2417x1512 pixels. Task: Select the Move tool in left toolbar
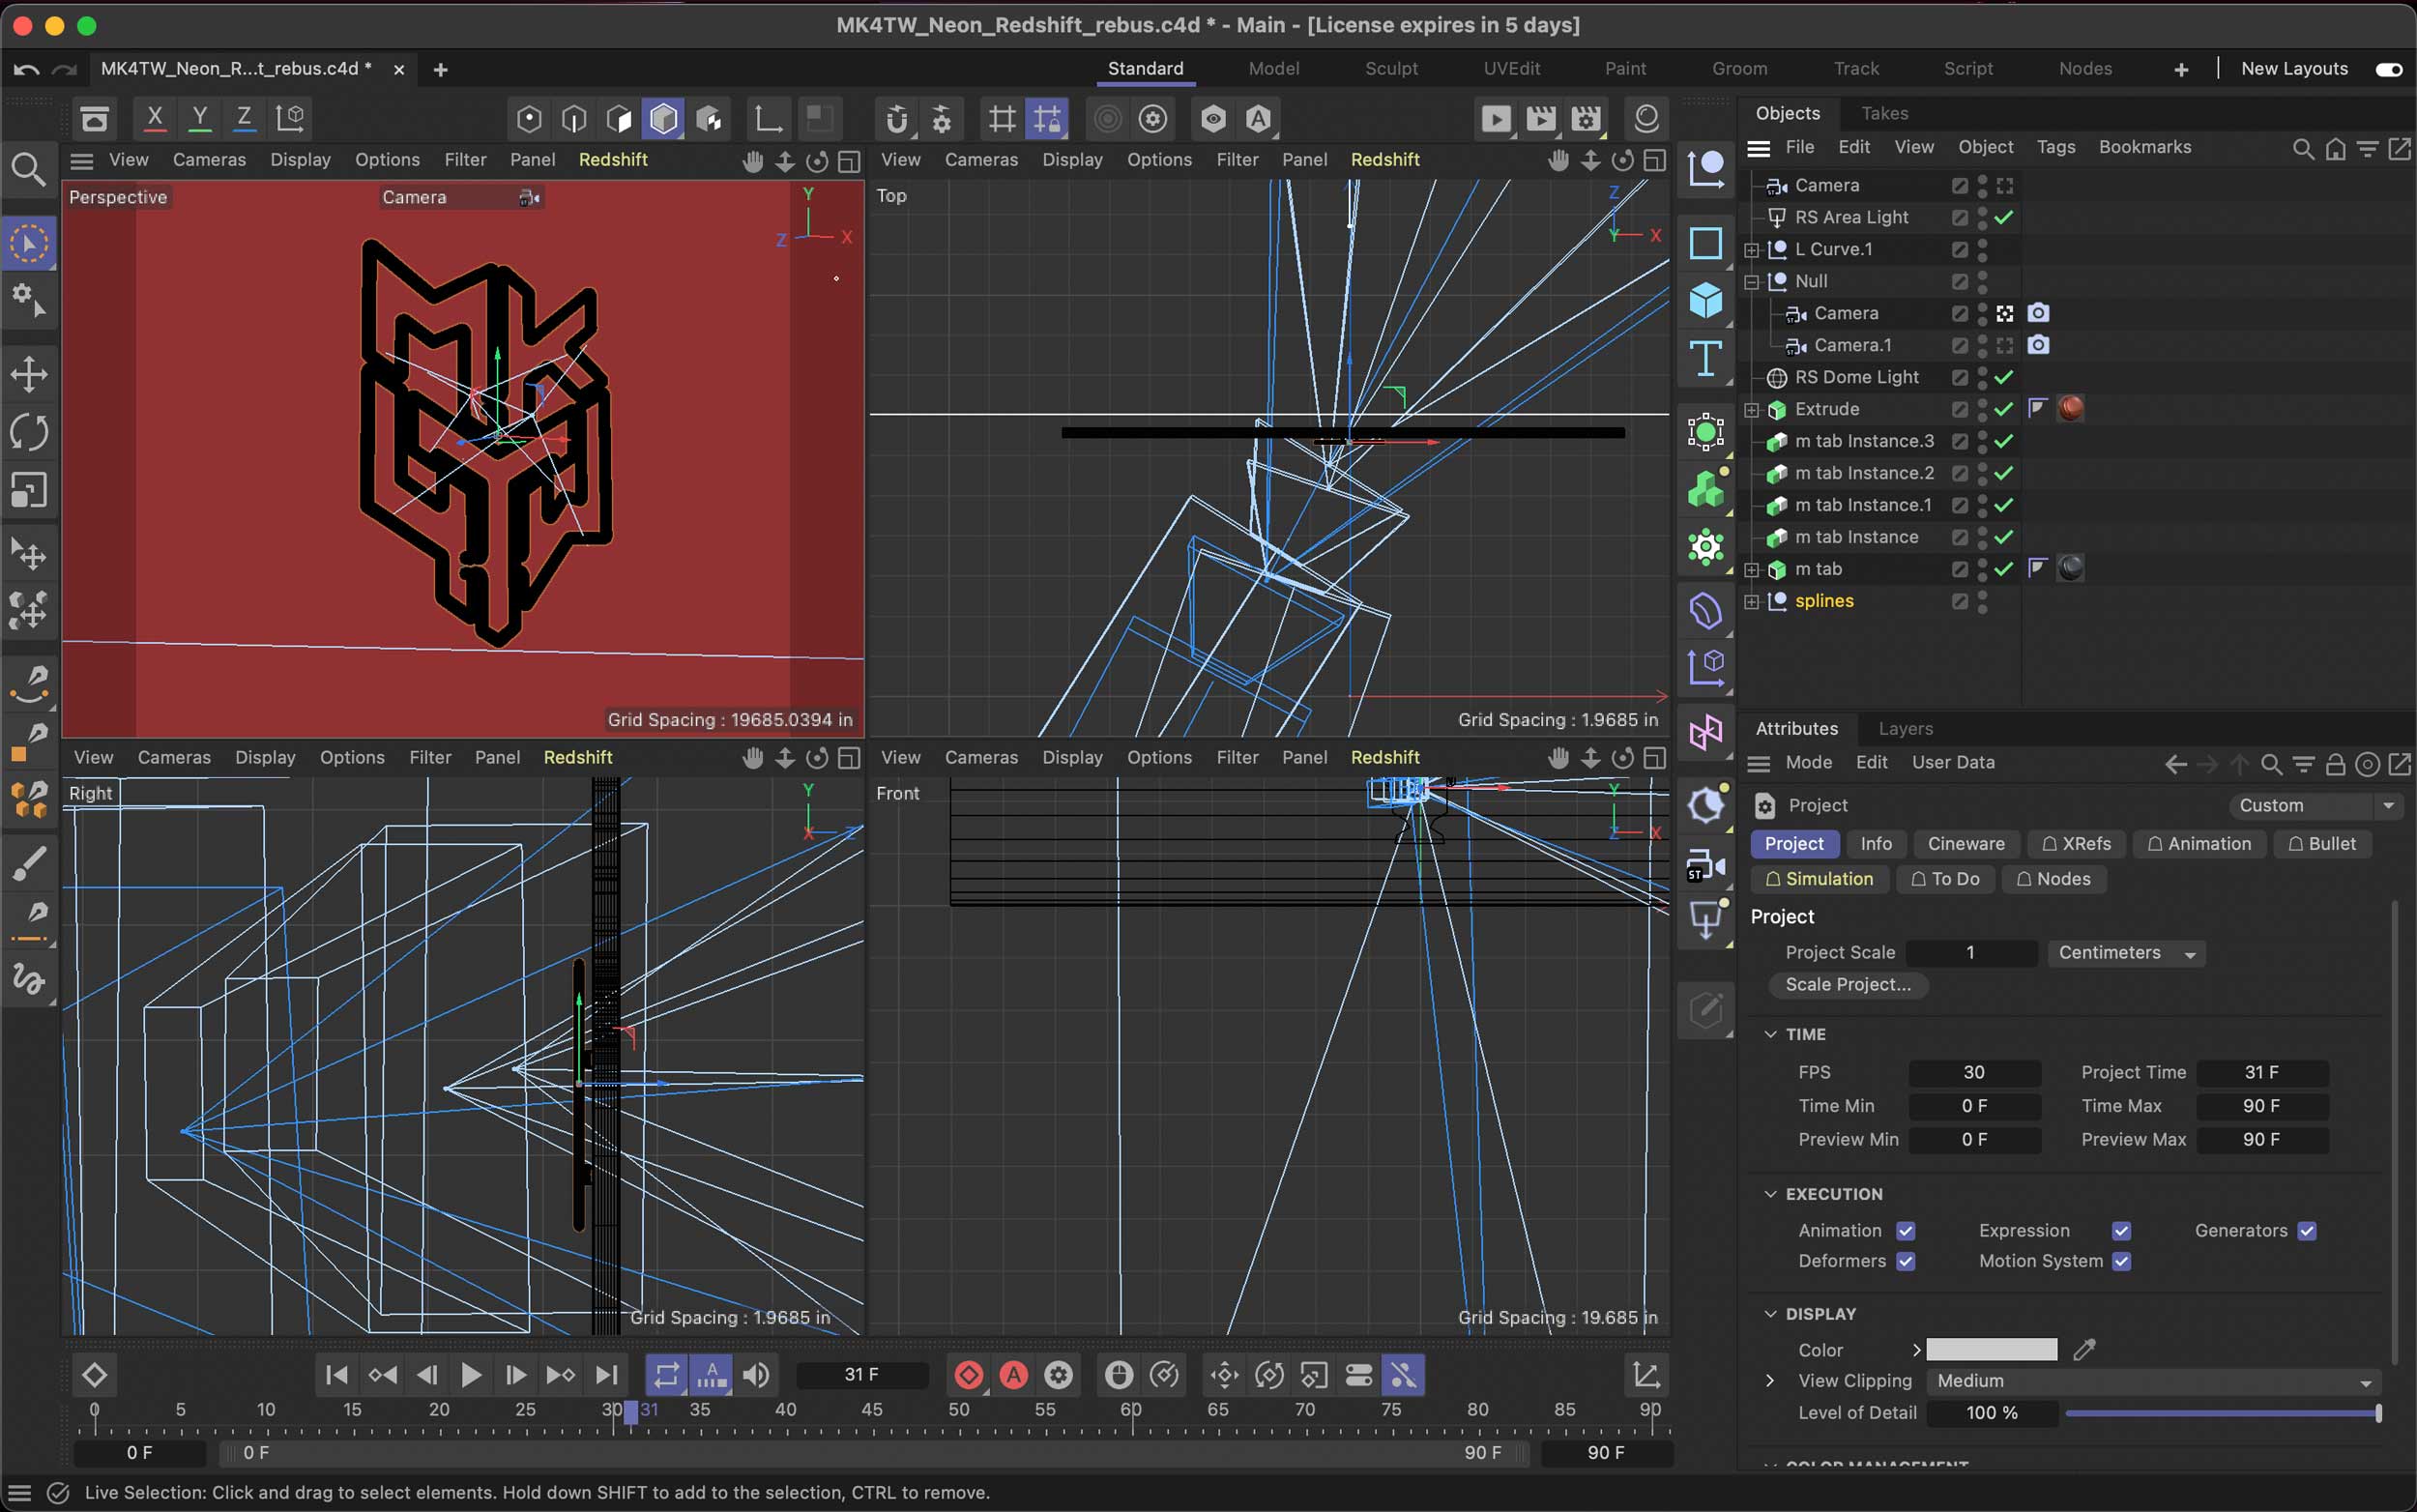click(x=29, y=375)
